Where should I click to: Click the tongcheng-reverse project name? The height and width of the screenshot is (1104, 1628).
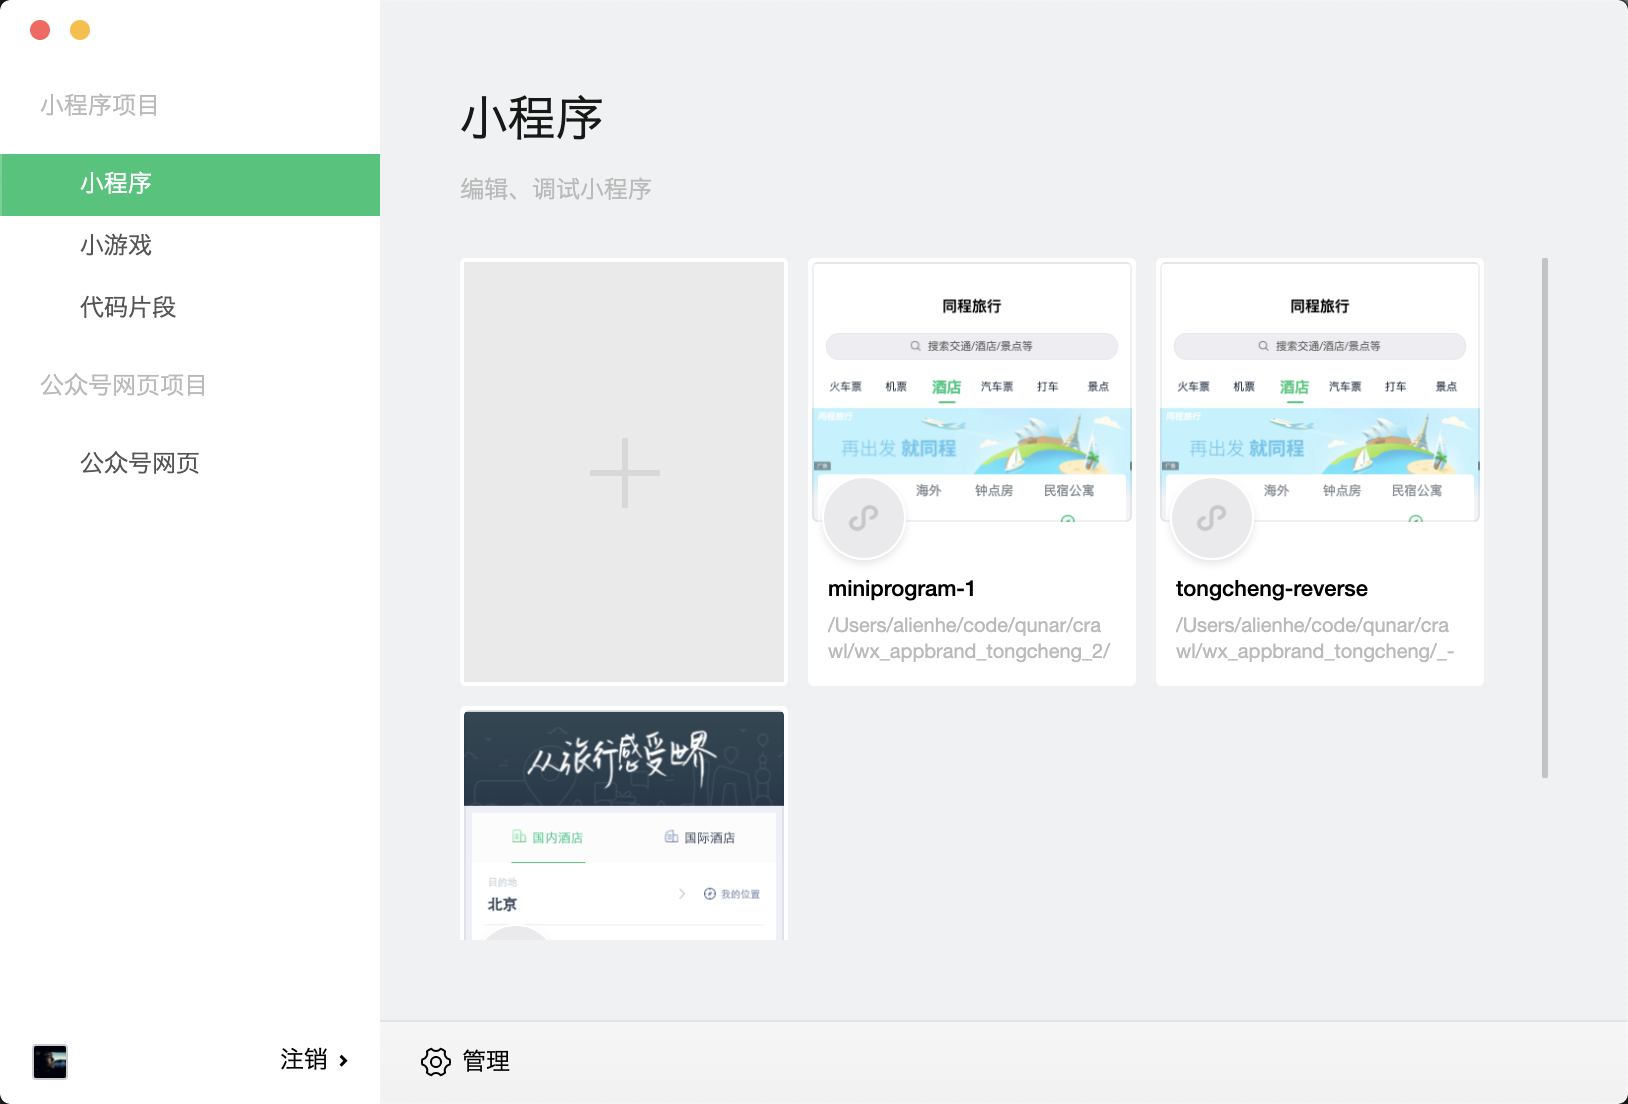(x=1272, y=589)
